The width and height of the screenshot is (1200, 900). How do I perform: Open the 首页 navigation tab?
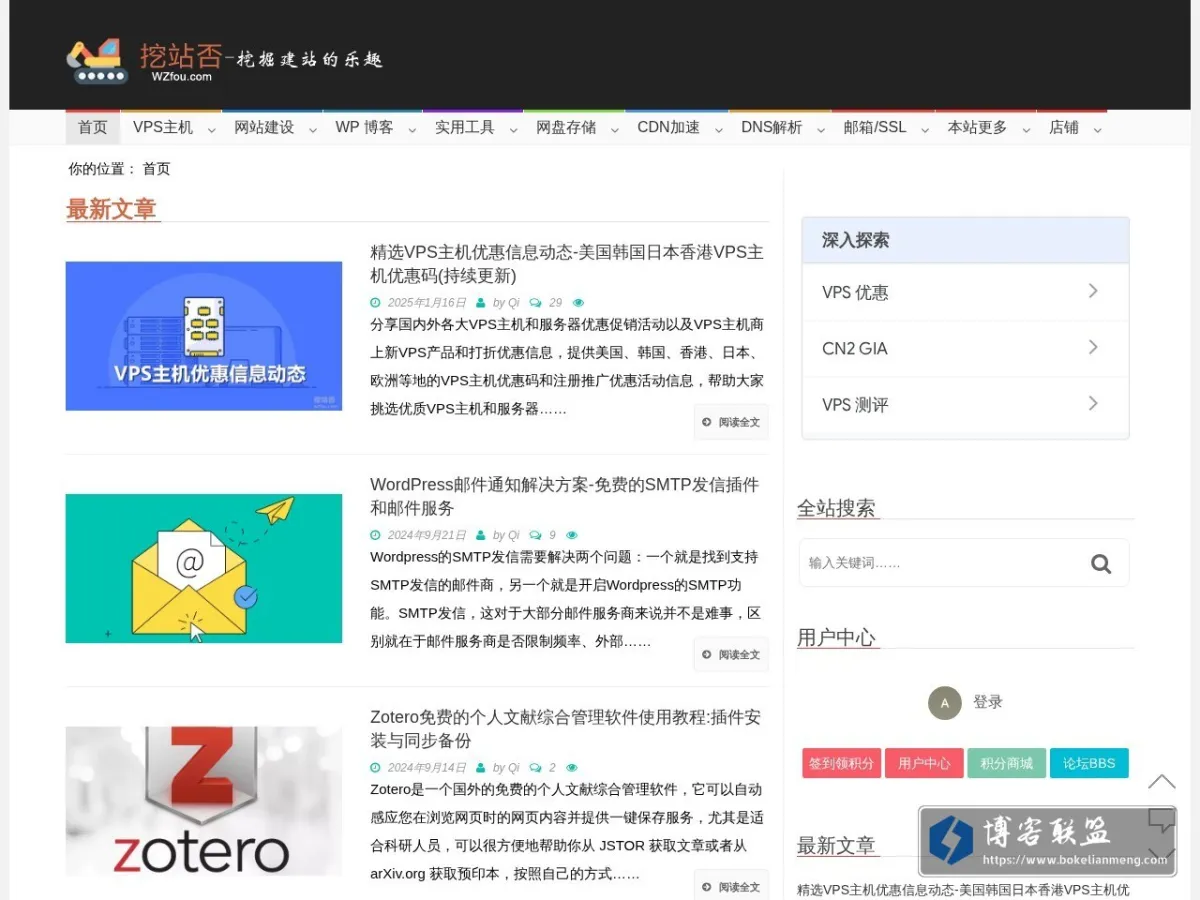click(x=93, y=128)
